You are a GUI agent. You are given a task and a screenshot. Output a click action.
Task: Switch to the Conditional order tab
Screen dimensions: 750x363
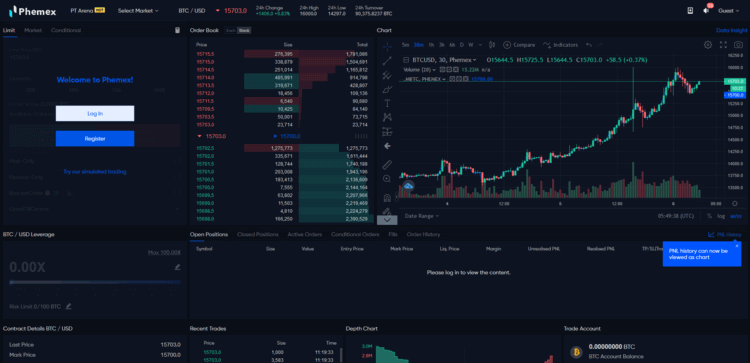[x=66, y=30]
